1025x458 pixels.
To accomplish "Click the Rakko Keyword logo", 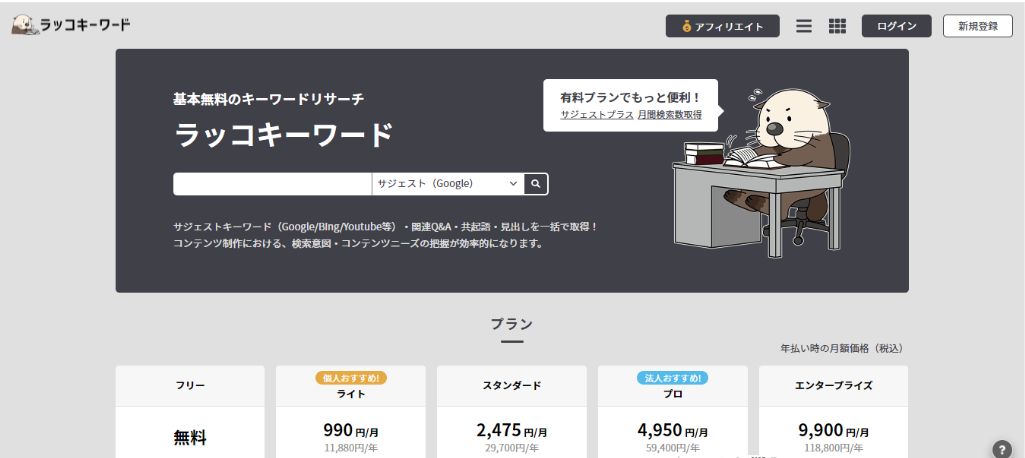I will pos(71,25).
